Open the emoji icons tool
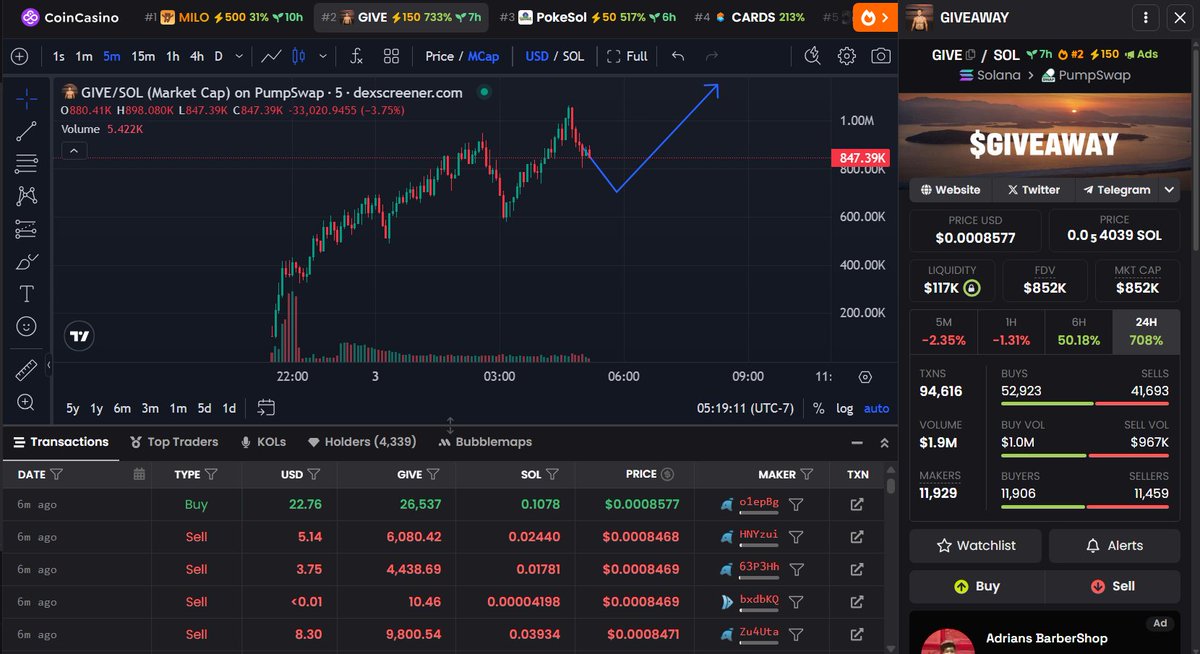The width and height of the screenshot is (1200, 654). 26,326
